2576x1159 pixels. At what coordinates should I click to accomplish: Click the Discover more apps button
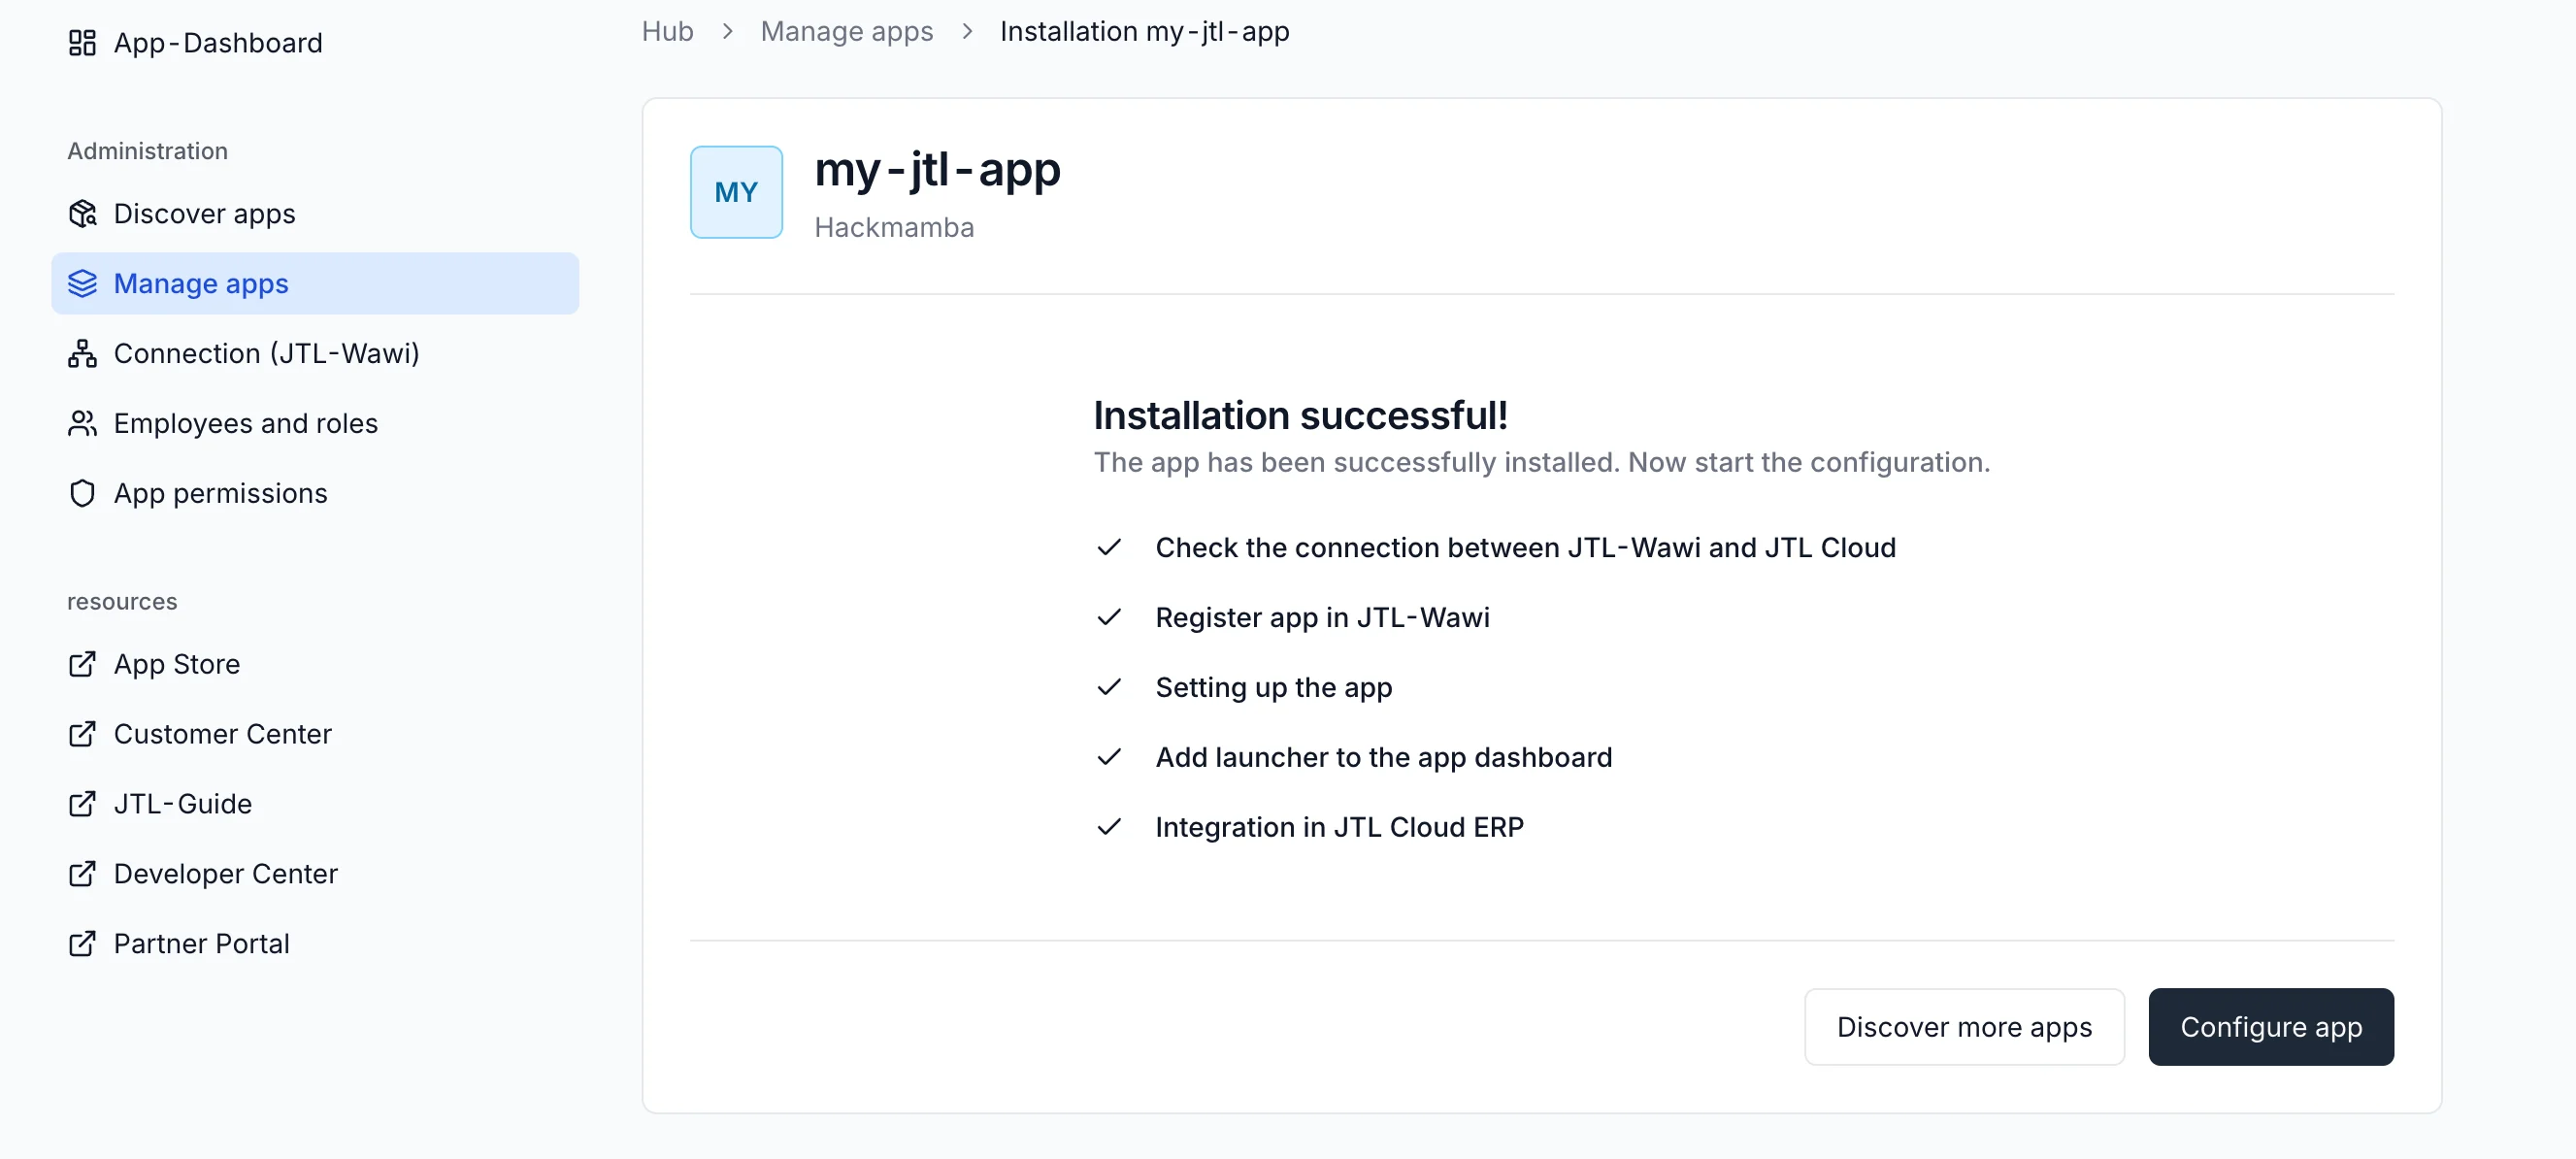click(1964, 1028)
